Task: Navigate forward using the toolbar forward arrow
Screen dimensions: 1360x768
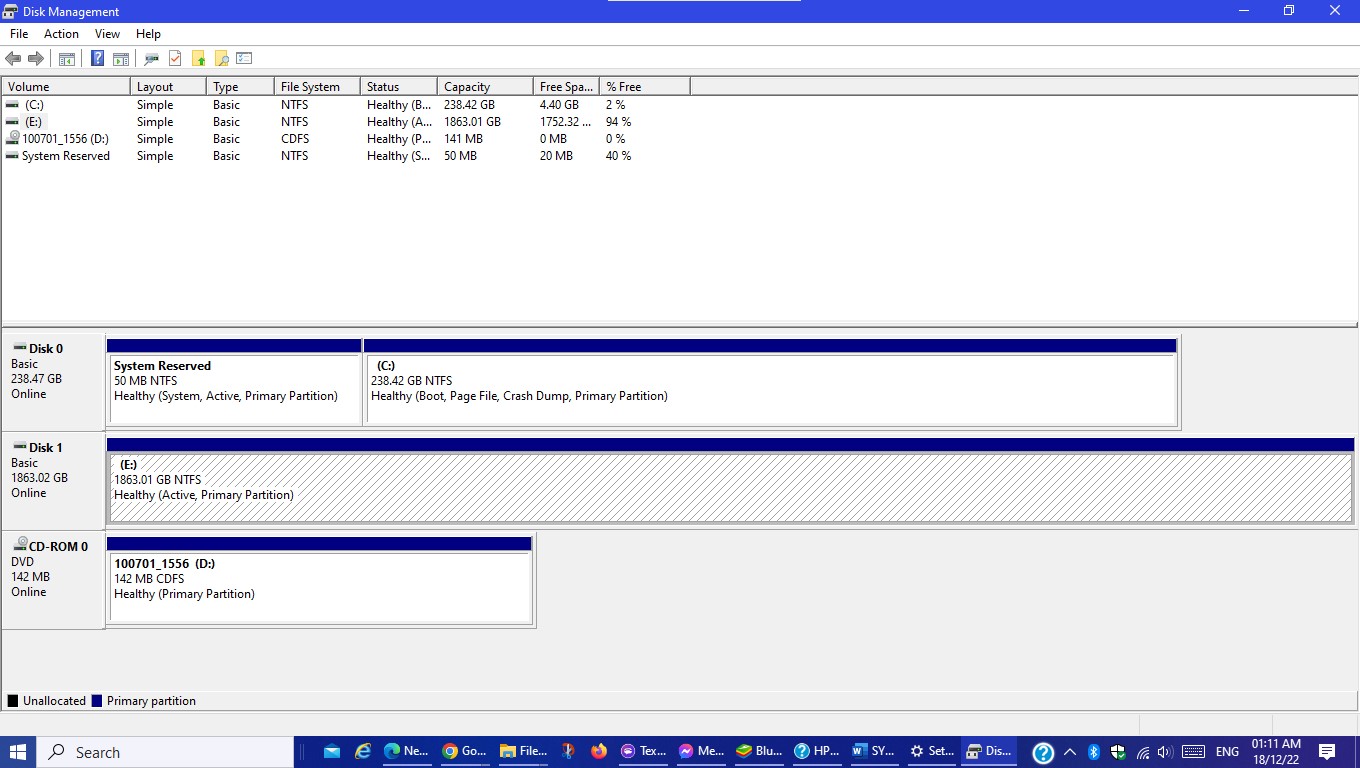Action: [34, 58]
